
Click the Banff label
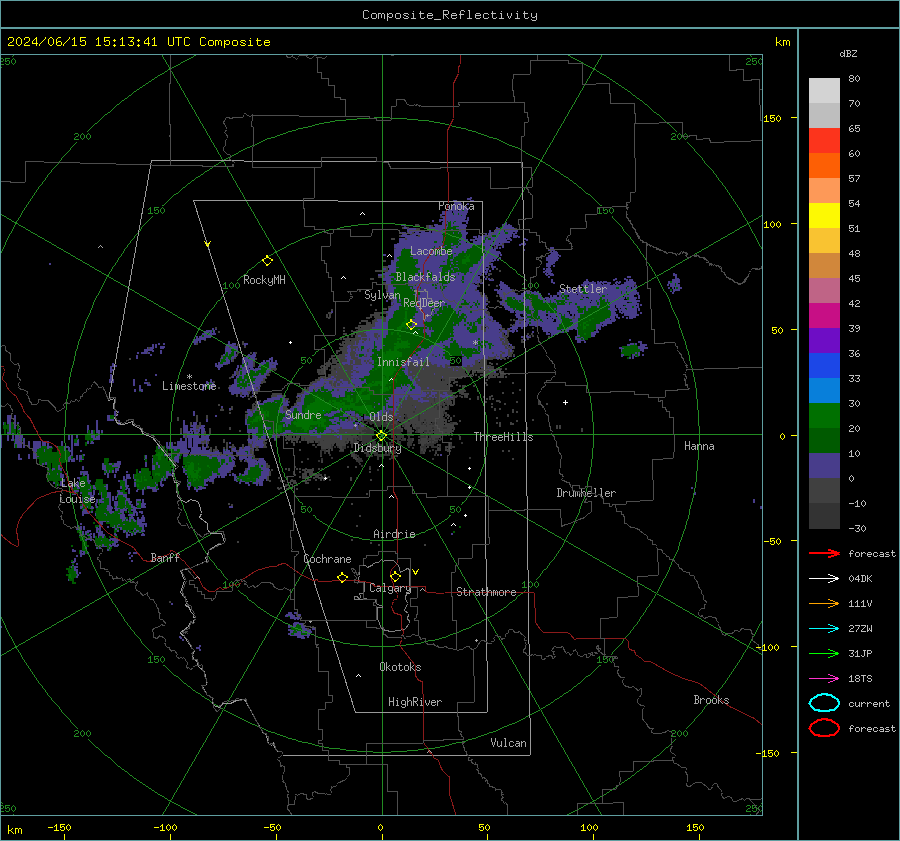165,557
